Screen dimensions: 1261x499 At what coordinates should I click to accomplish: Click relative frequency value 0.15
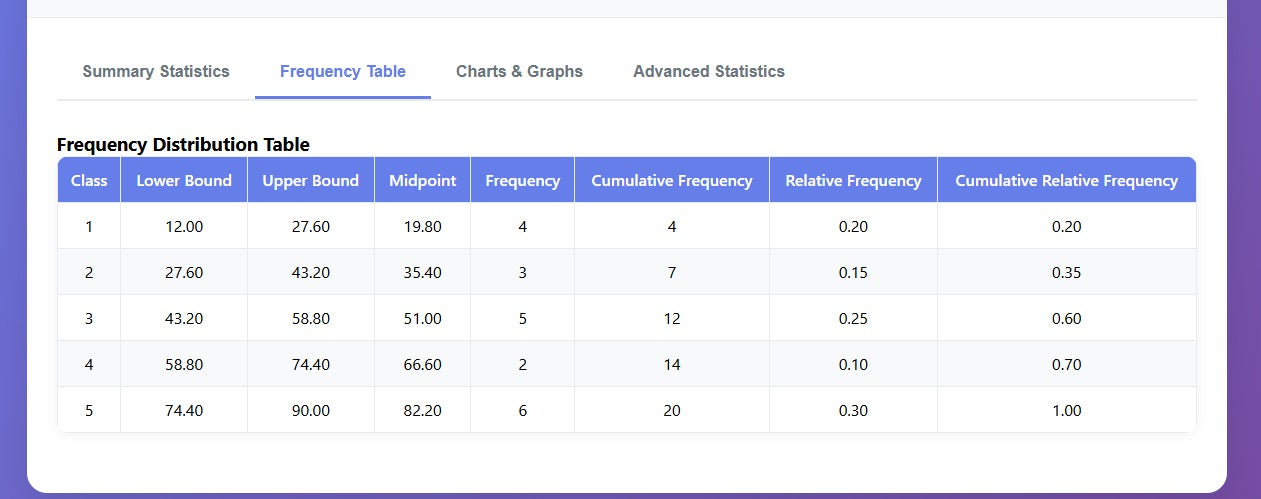click(854, 273)
